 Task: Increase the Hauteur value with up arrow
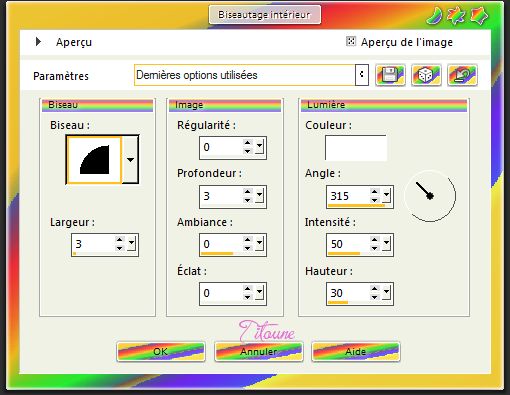click(374, 289)
